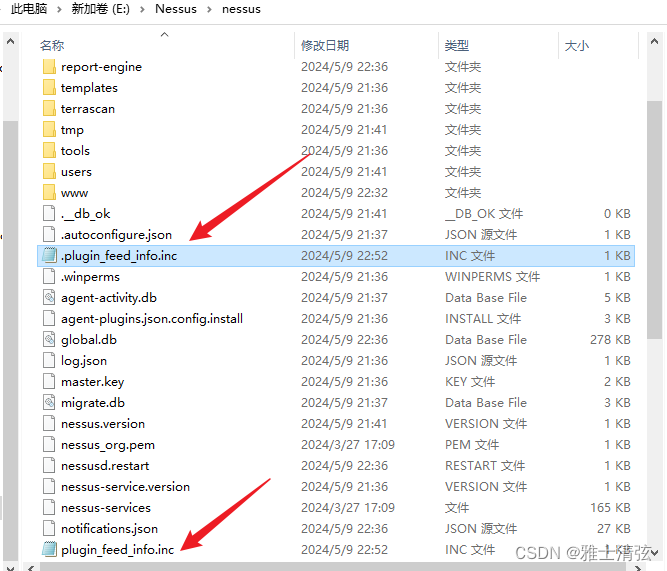Select the nessus-services file name

106,508
